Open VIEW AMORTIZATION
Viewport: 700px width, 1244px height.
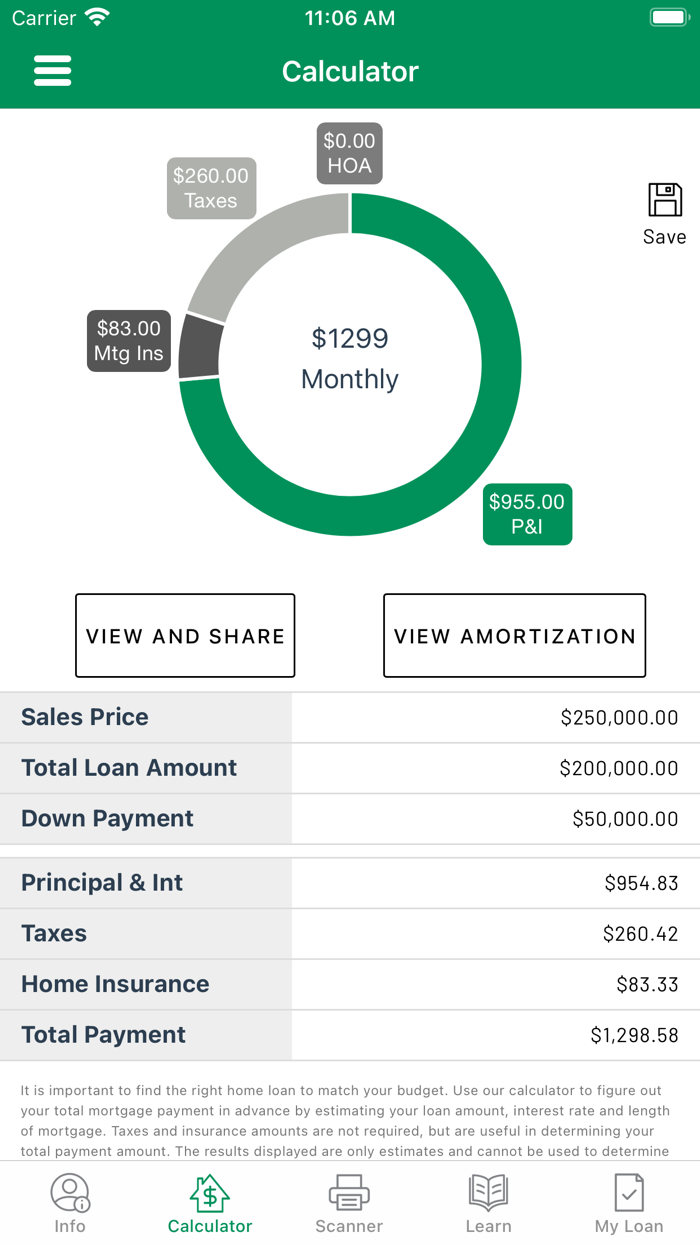tap(514, 636)
